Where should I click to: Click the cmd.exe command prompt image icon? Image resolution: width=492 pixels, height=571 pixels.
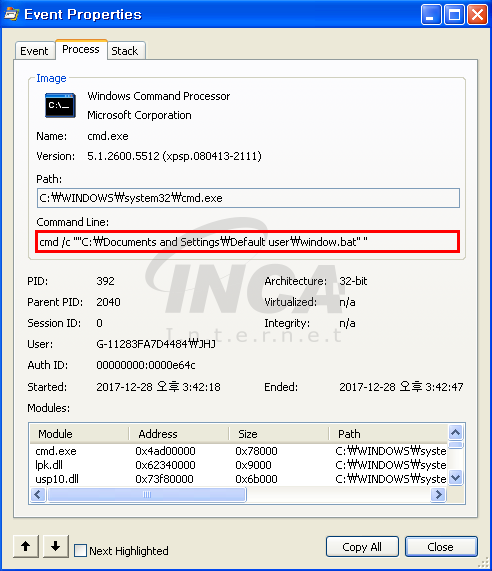(x=60, y=106)
